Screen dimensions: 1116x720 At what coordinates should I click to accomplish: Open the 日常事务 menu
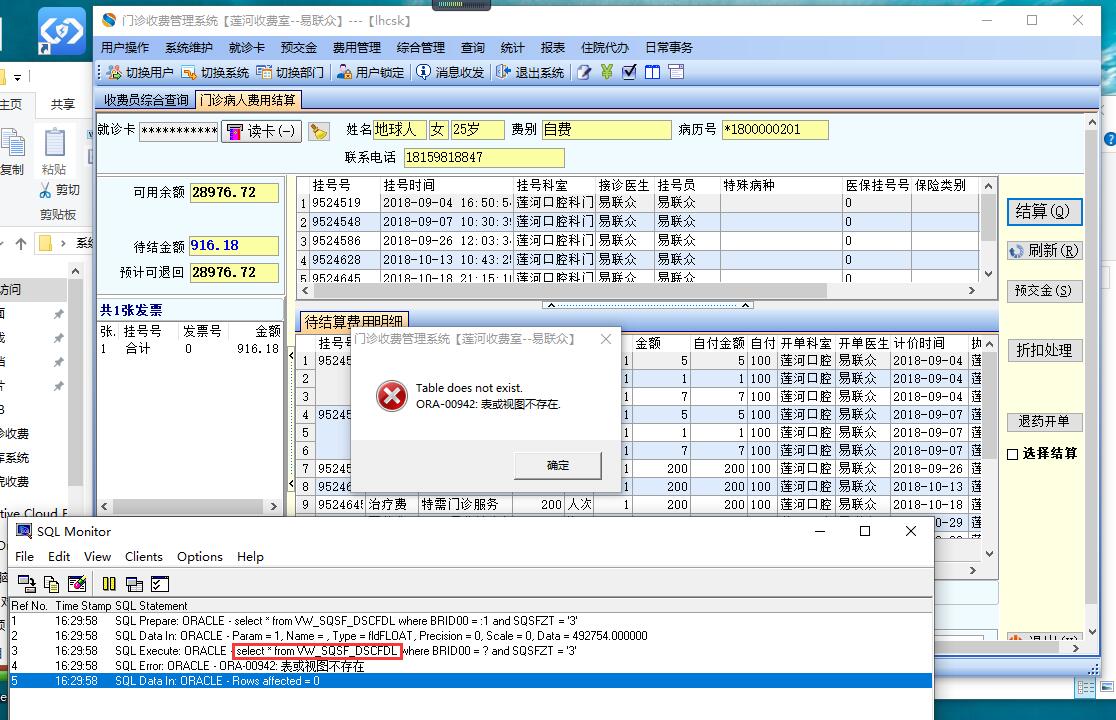coord(668,48)
